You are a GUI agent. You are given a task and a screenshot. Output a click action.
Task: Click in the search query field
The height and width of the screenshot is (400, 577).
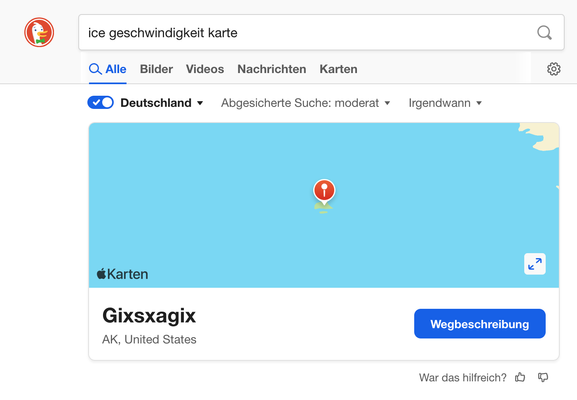(x=309, y=33)
